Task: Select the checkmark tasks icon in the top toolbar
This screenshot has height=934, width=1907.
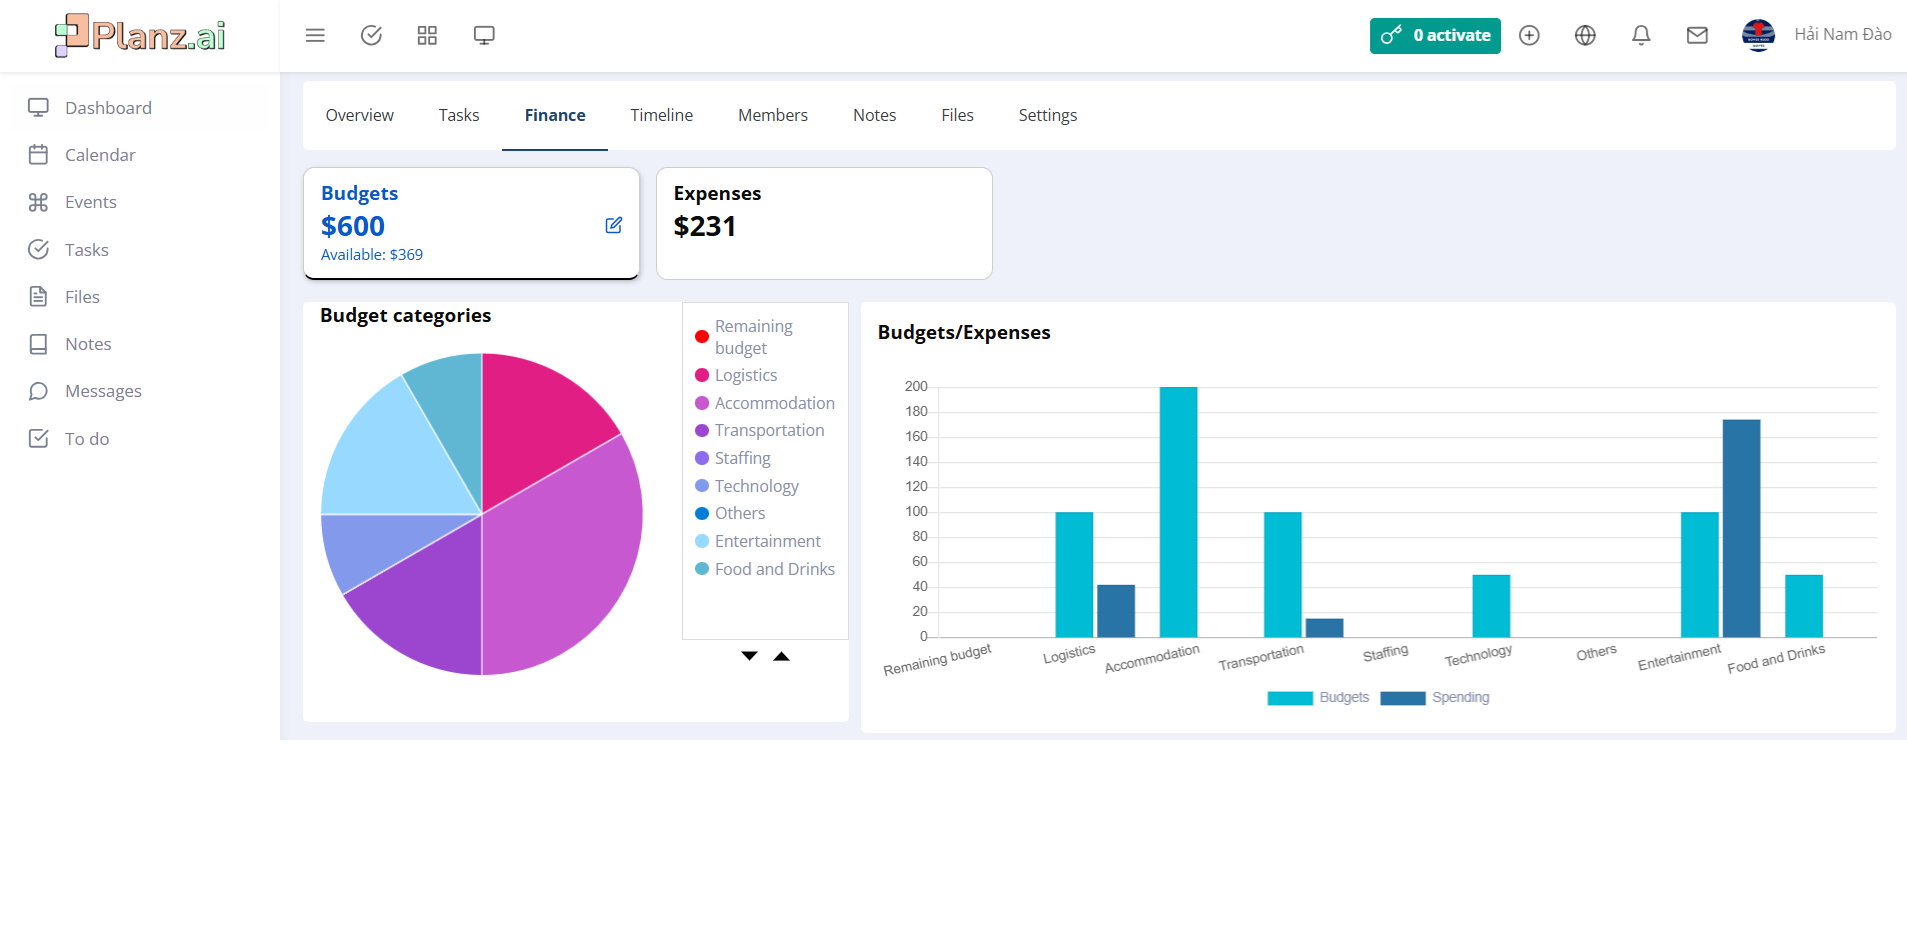Action: [x=371, y=35]
